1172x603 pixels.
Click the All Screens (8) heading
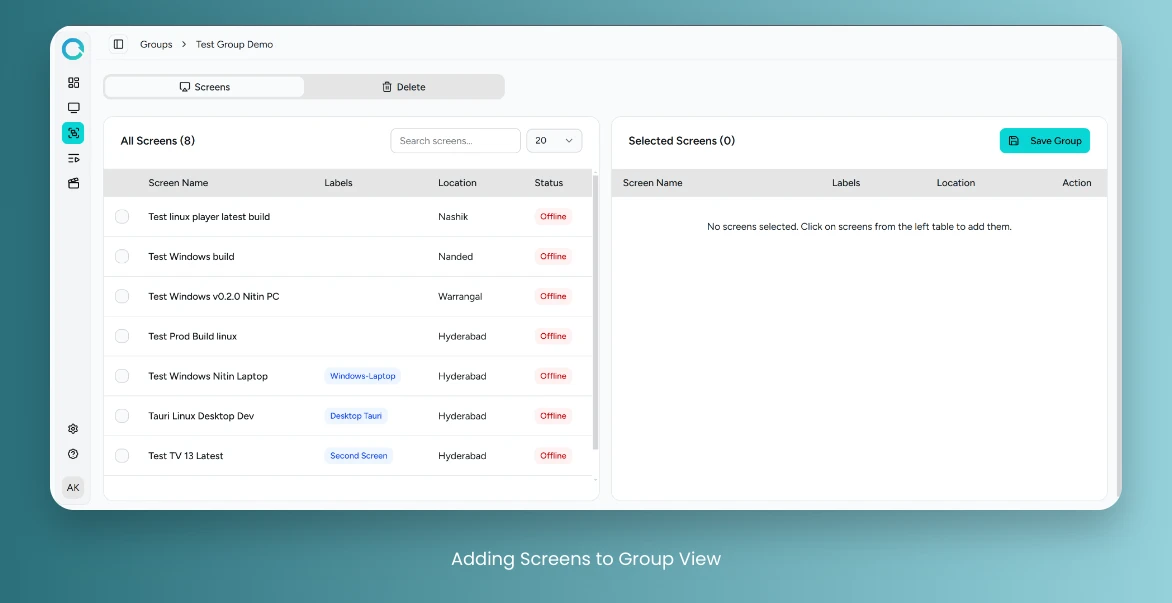[x=158, y=140]
